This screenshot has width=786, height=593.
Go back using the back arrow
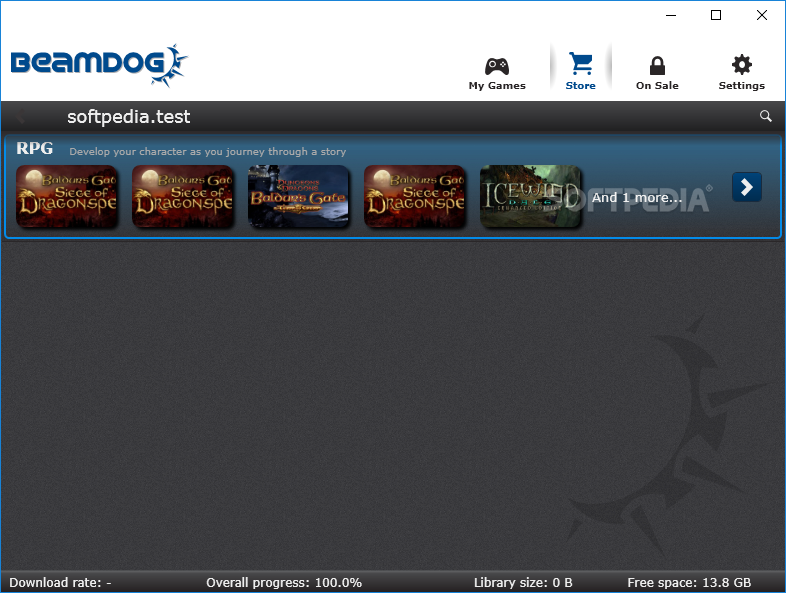(21, 116)
